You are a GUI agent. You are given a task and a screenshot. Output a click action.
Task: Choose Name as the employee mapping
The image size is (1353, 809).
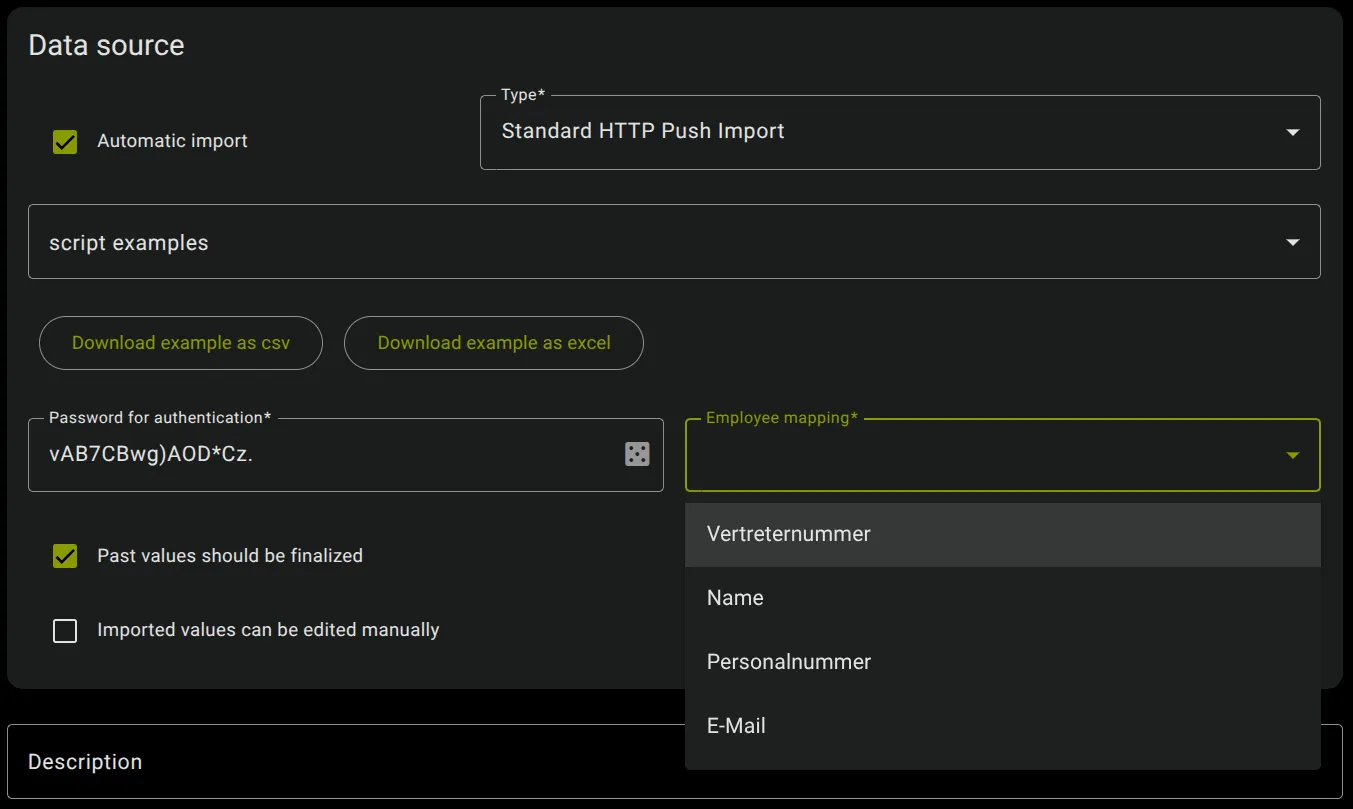pos(734,597)
